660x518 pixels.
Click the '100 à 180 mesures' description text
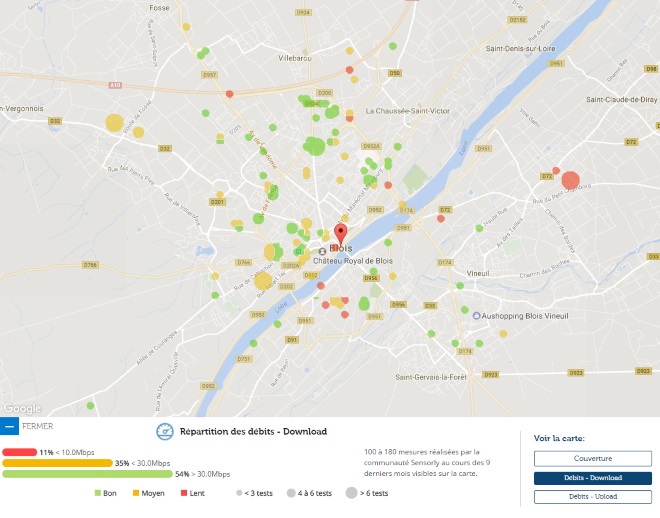427,462
